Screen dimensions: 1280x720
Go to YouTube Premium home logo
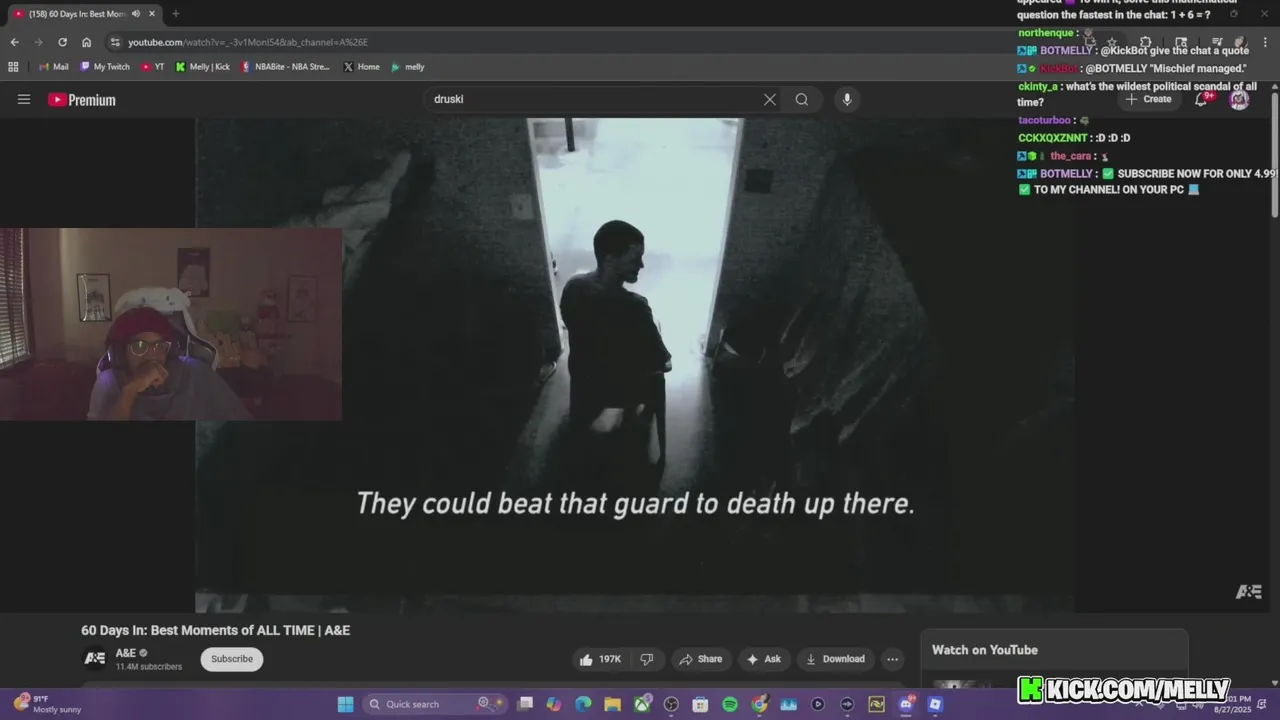(x=82, y=99)
